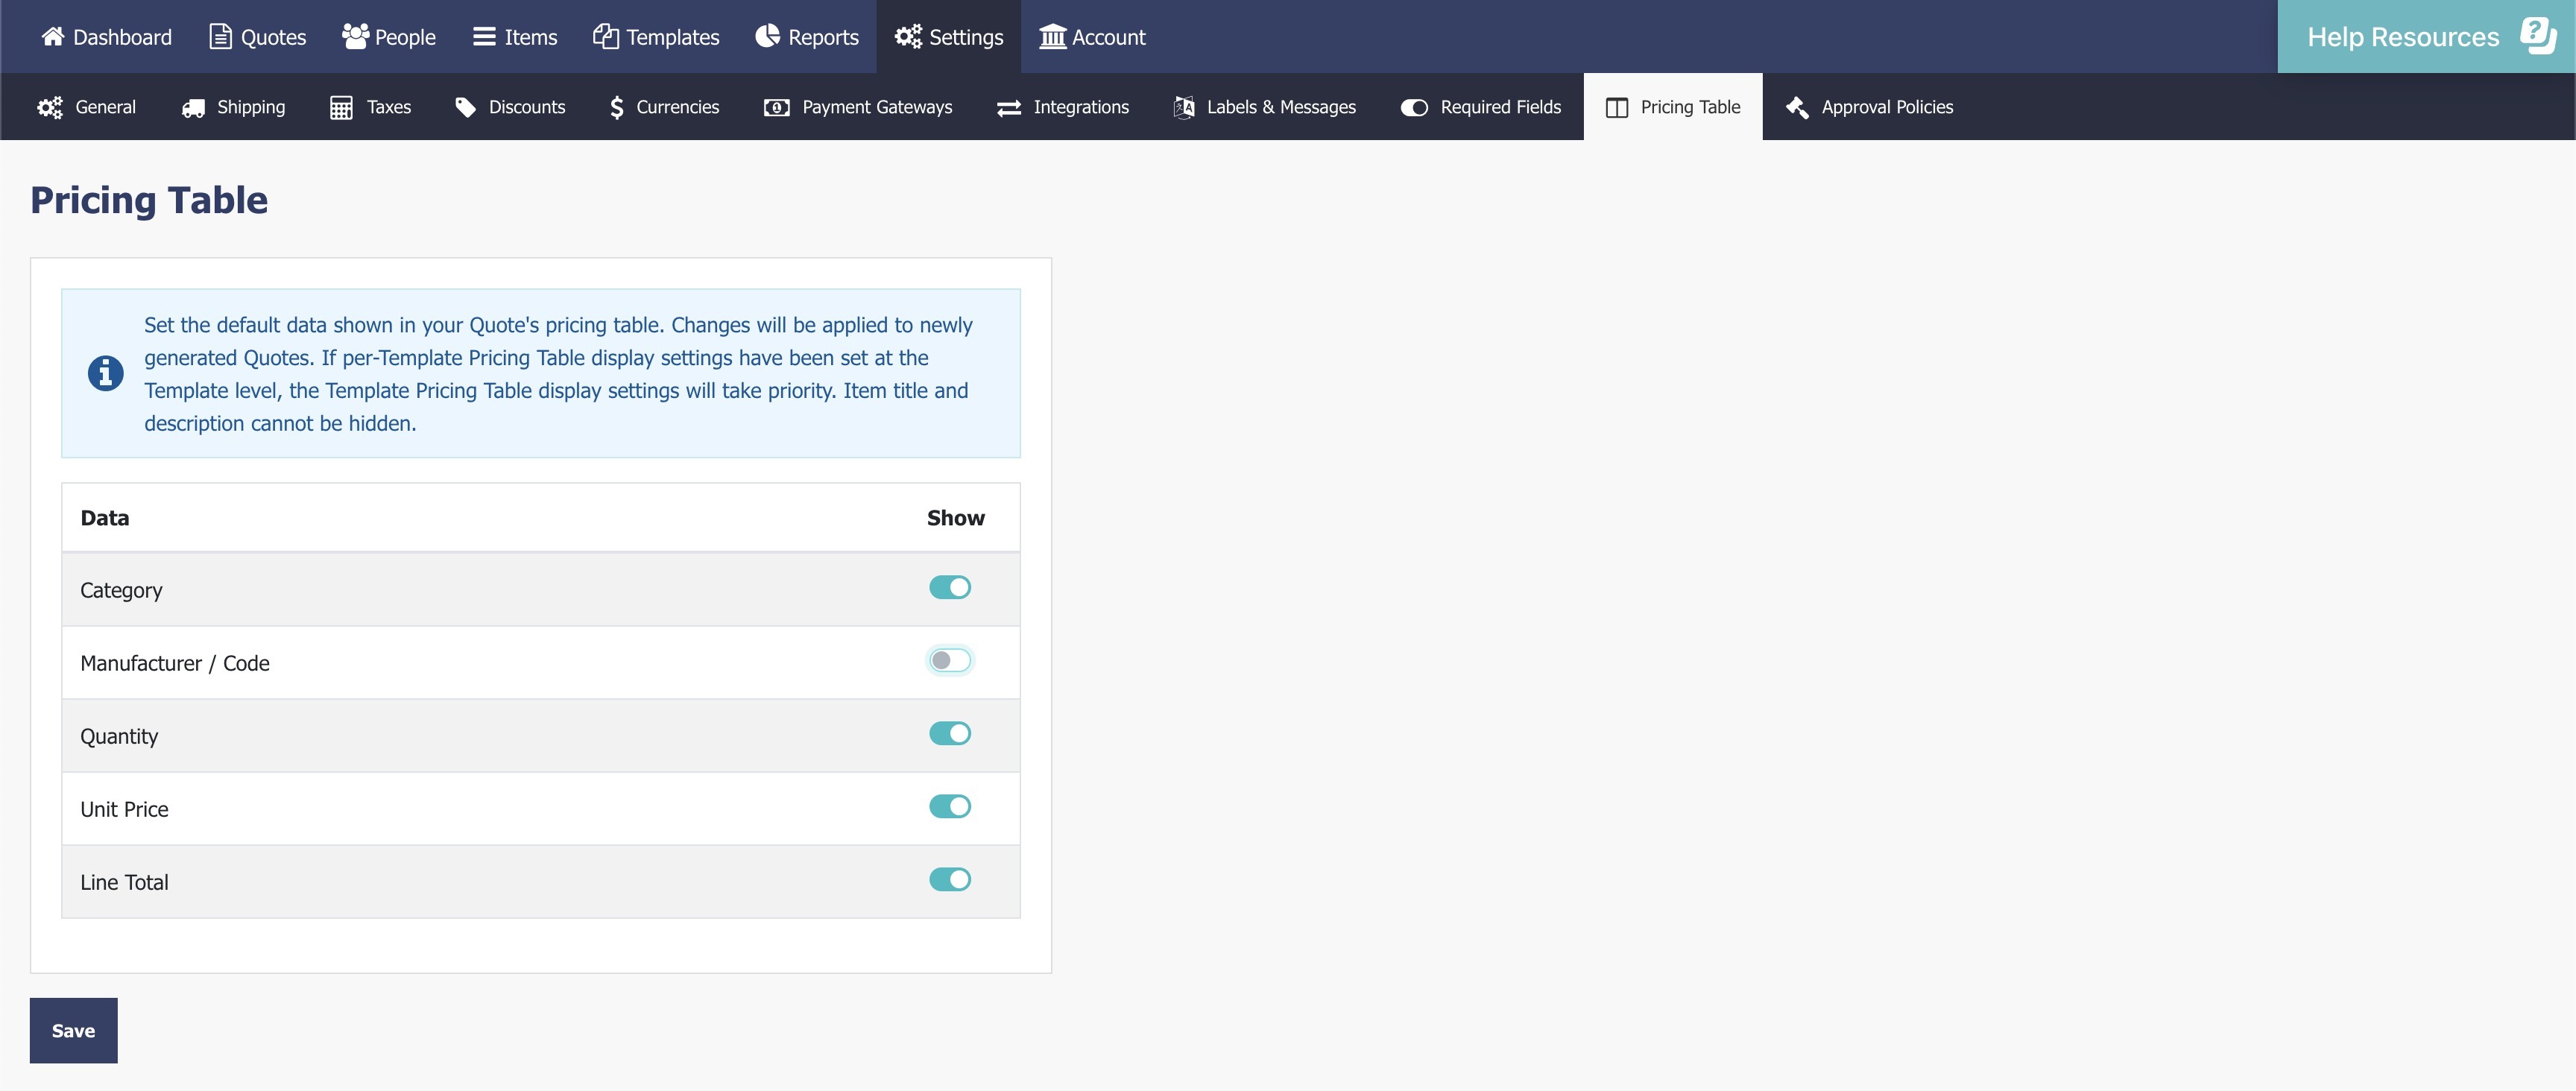2576x1091 pixels.
Task: View the Reports page
Action: (806, 37)
